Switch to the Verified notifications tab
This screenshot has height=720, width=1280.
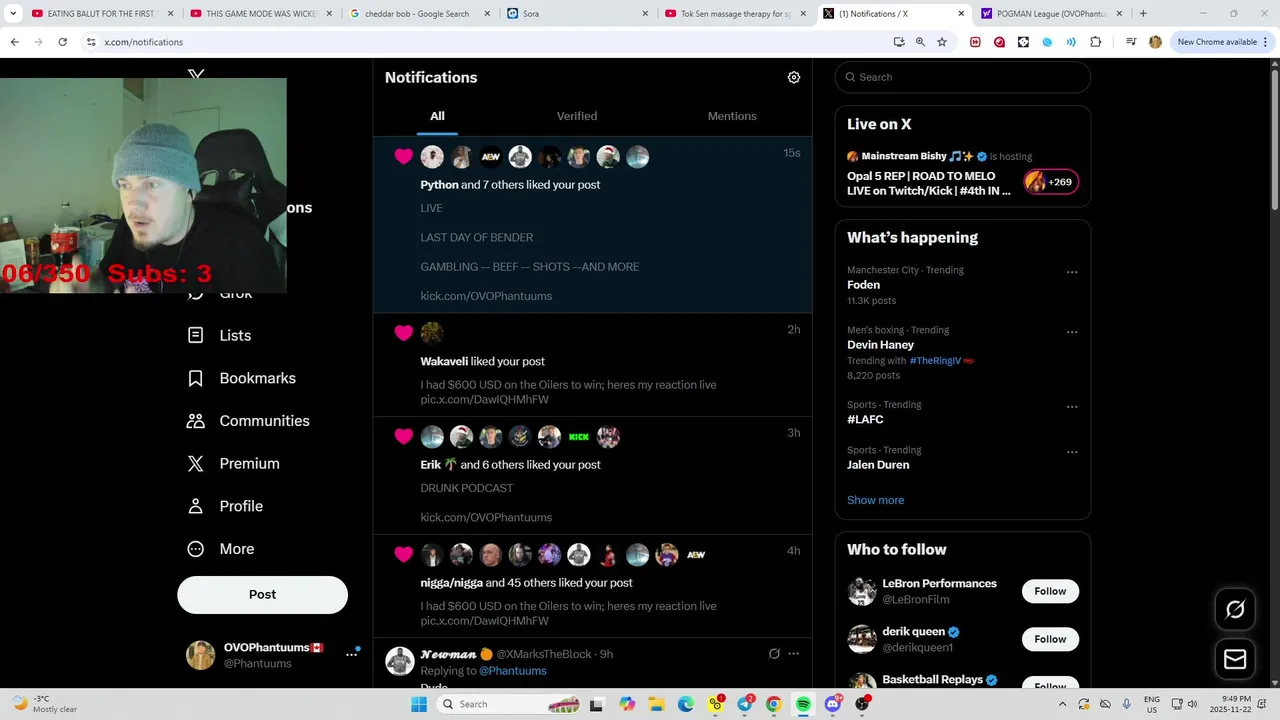(577, 116)
